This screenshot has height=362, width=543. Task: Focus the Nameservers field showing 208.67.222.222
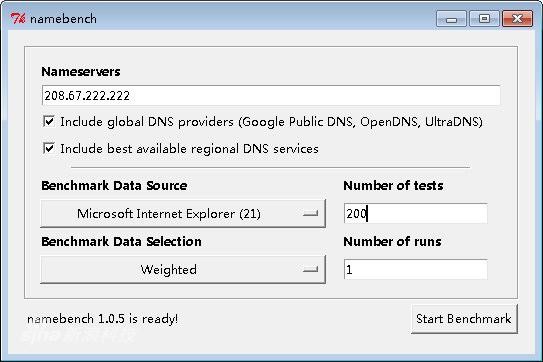271,96
